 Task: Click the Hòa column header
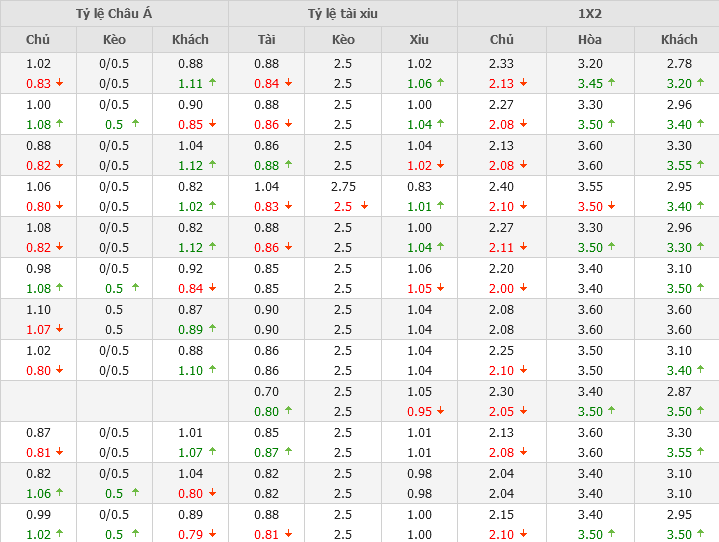[x=590, y=39]
